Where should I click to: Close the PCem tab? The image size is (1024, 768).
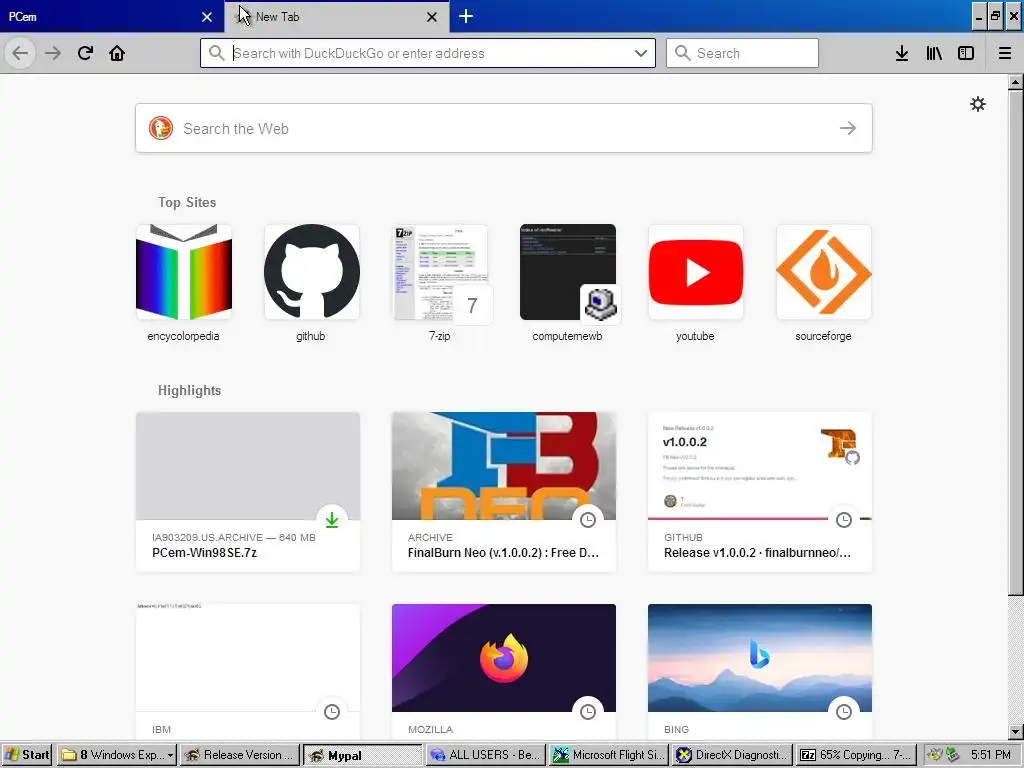(207, 17)
